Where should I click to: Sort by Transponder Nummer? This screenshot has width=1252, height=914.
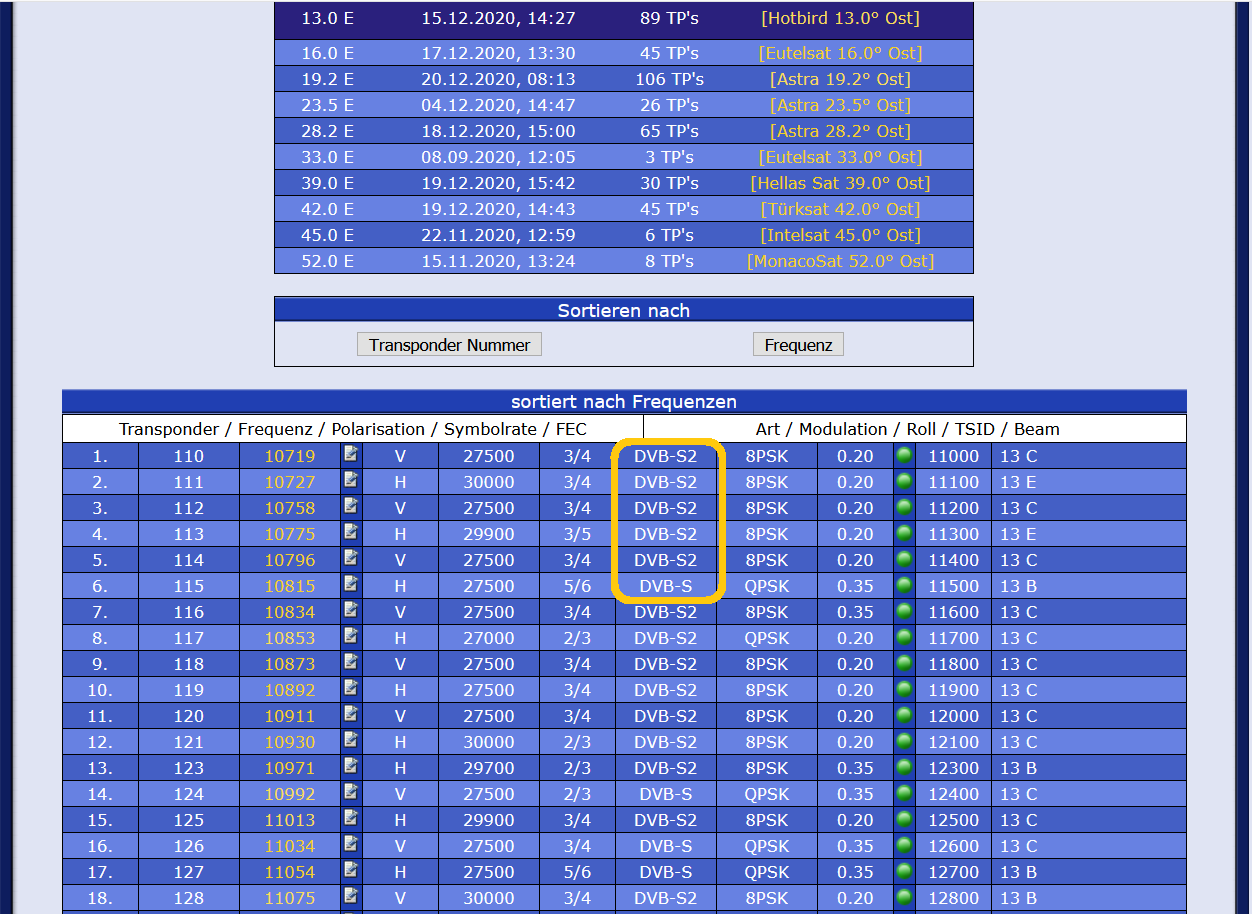coord(449,344)
